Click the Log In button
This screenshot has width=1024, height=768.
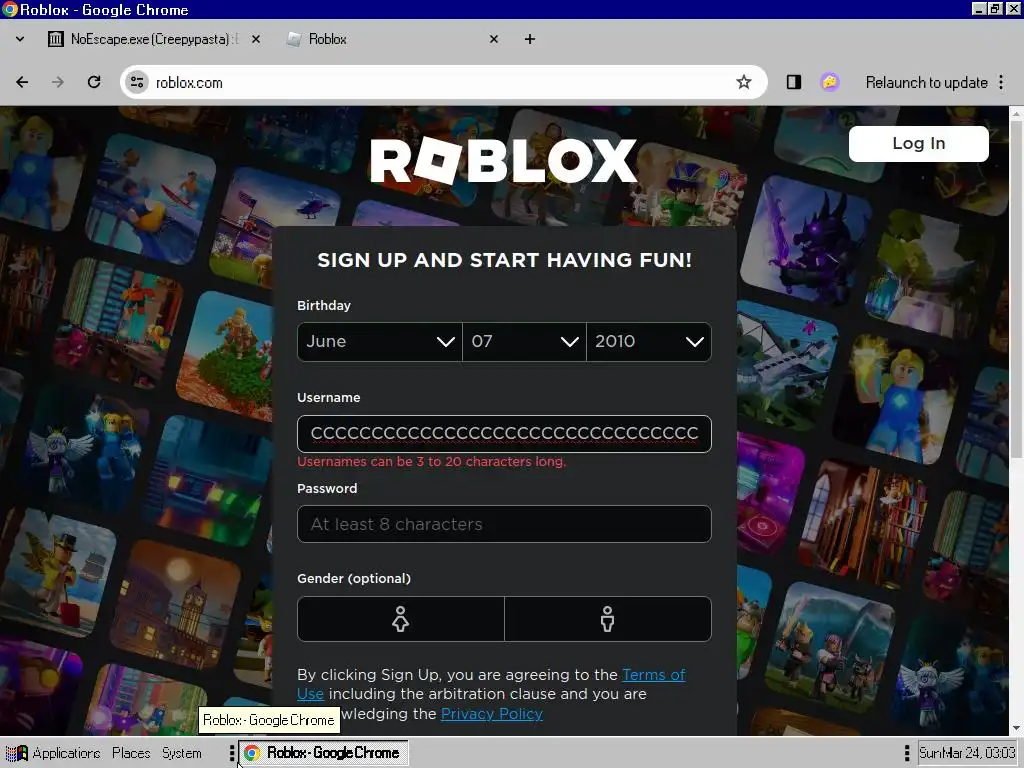pyautogui.click(x=918, y=144)
